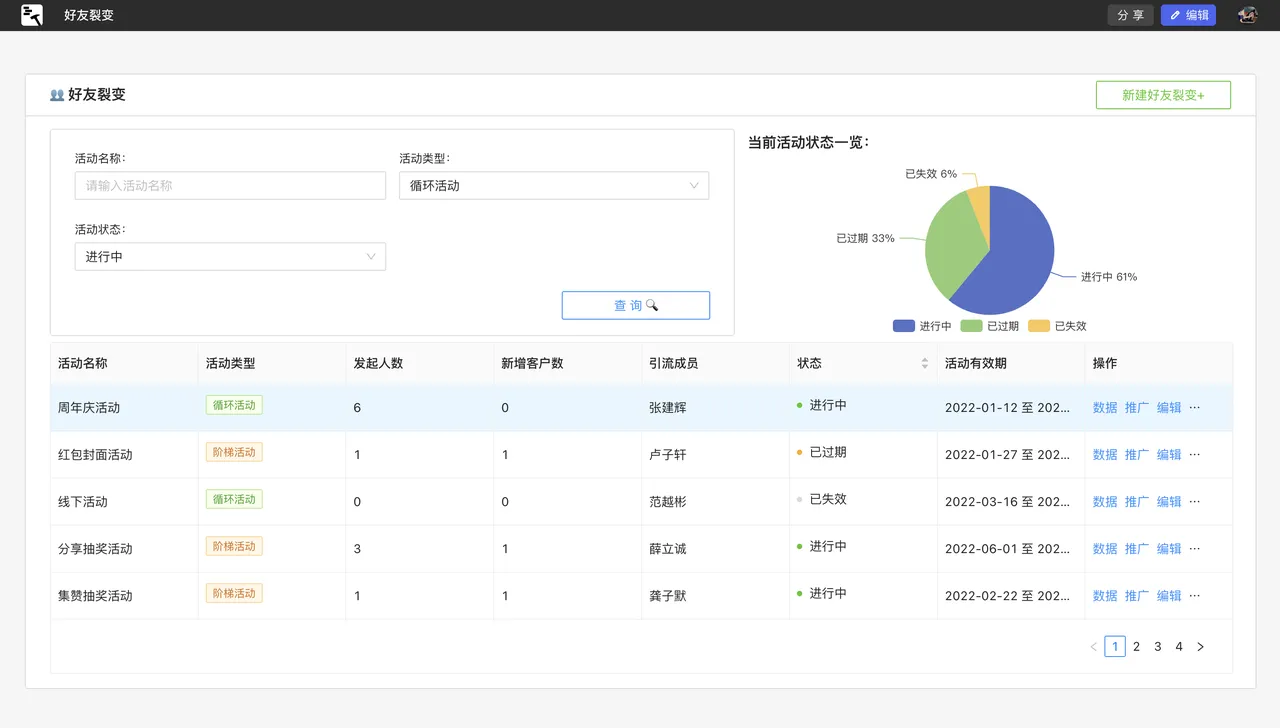Image resolution: width=1280 pixels, height=728 pixels.
Task: Go to next page arrow
Action: 1200,647
